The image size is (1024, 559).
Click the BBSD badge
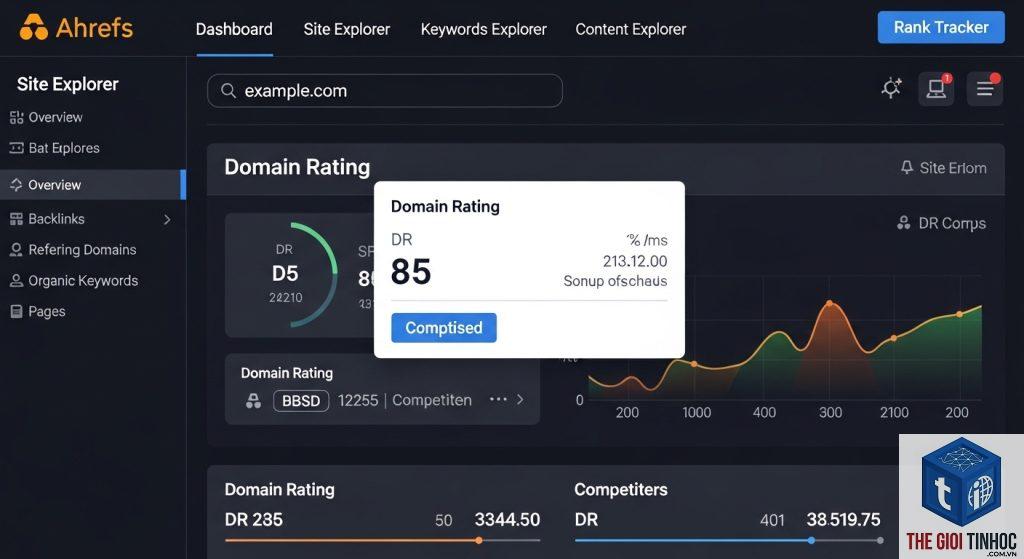tap(301, 400)
